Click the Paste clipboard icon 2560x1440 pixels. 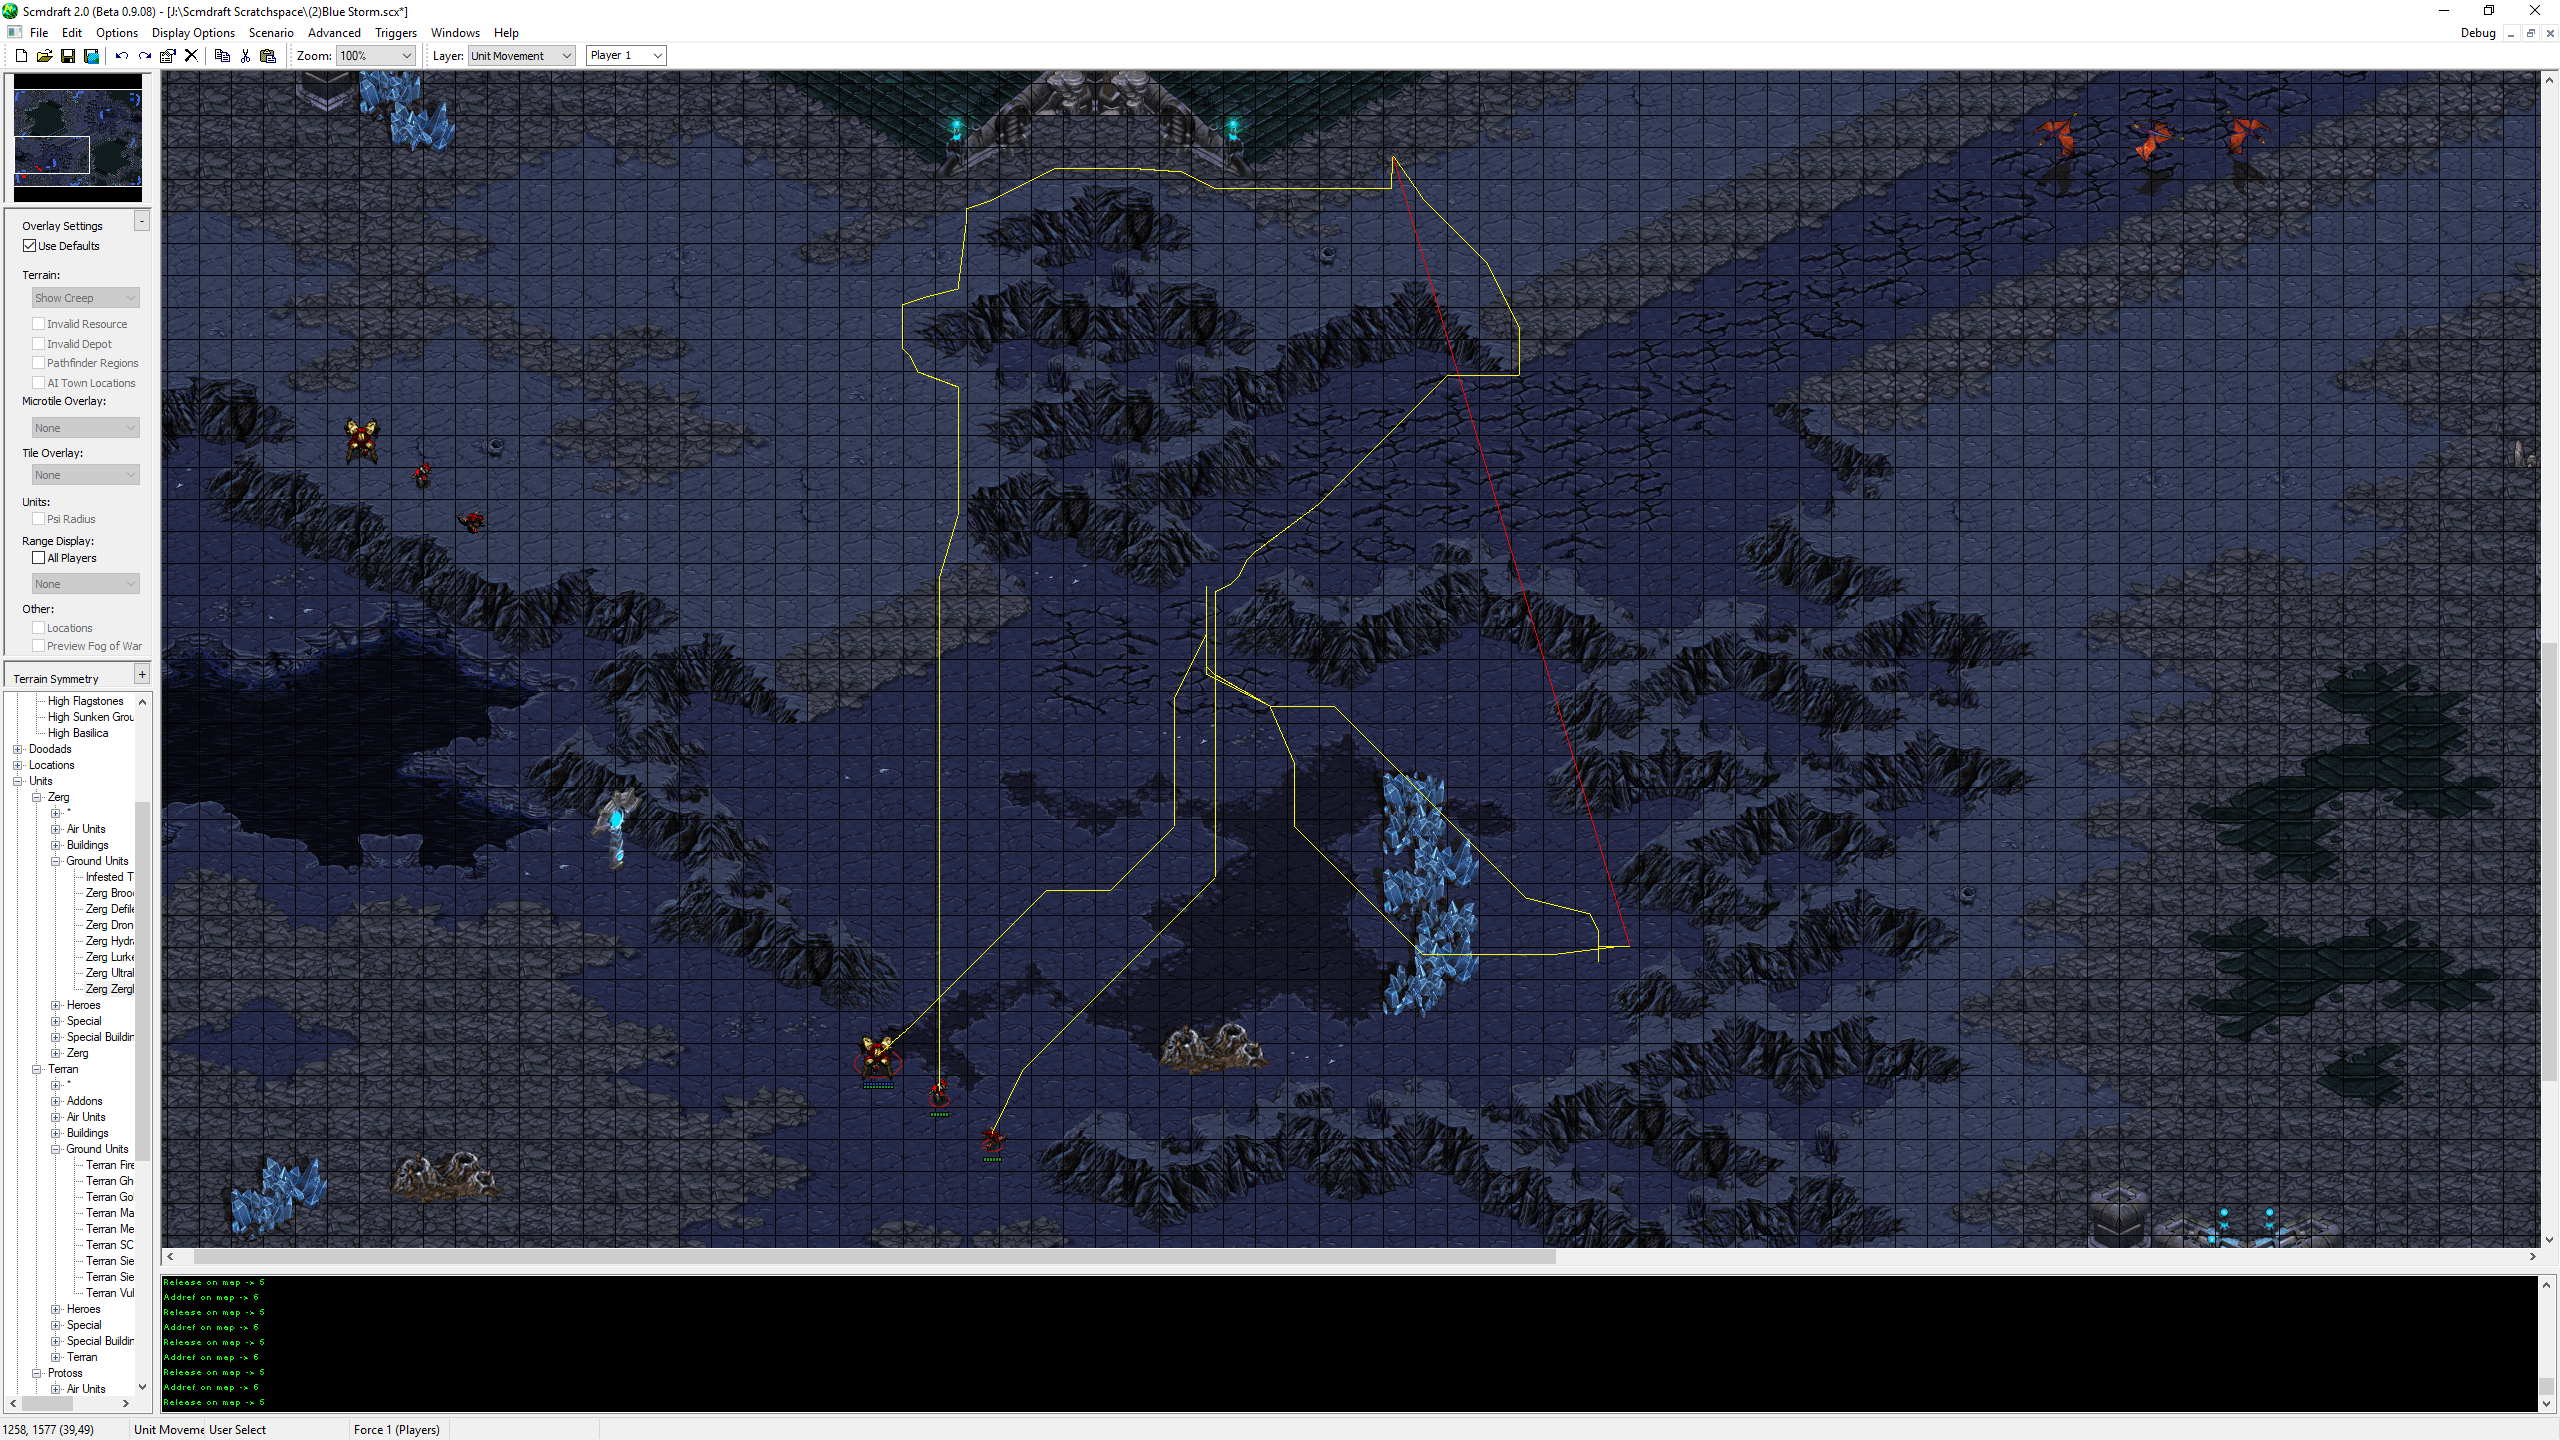coord(268,56)
